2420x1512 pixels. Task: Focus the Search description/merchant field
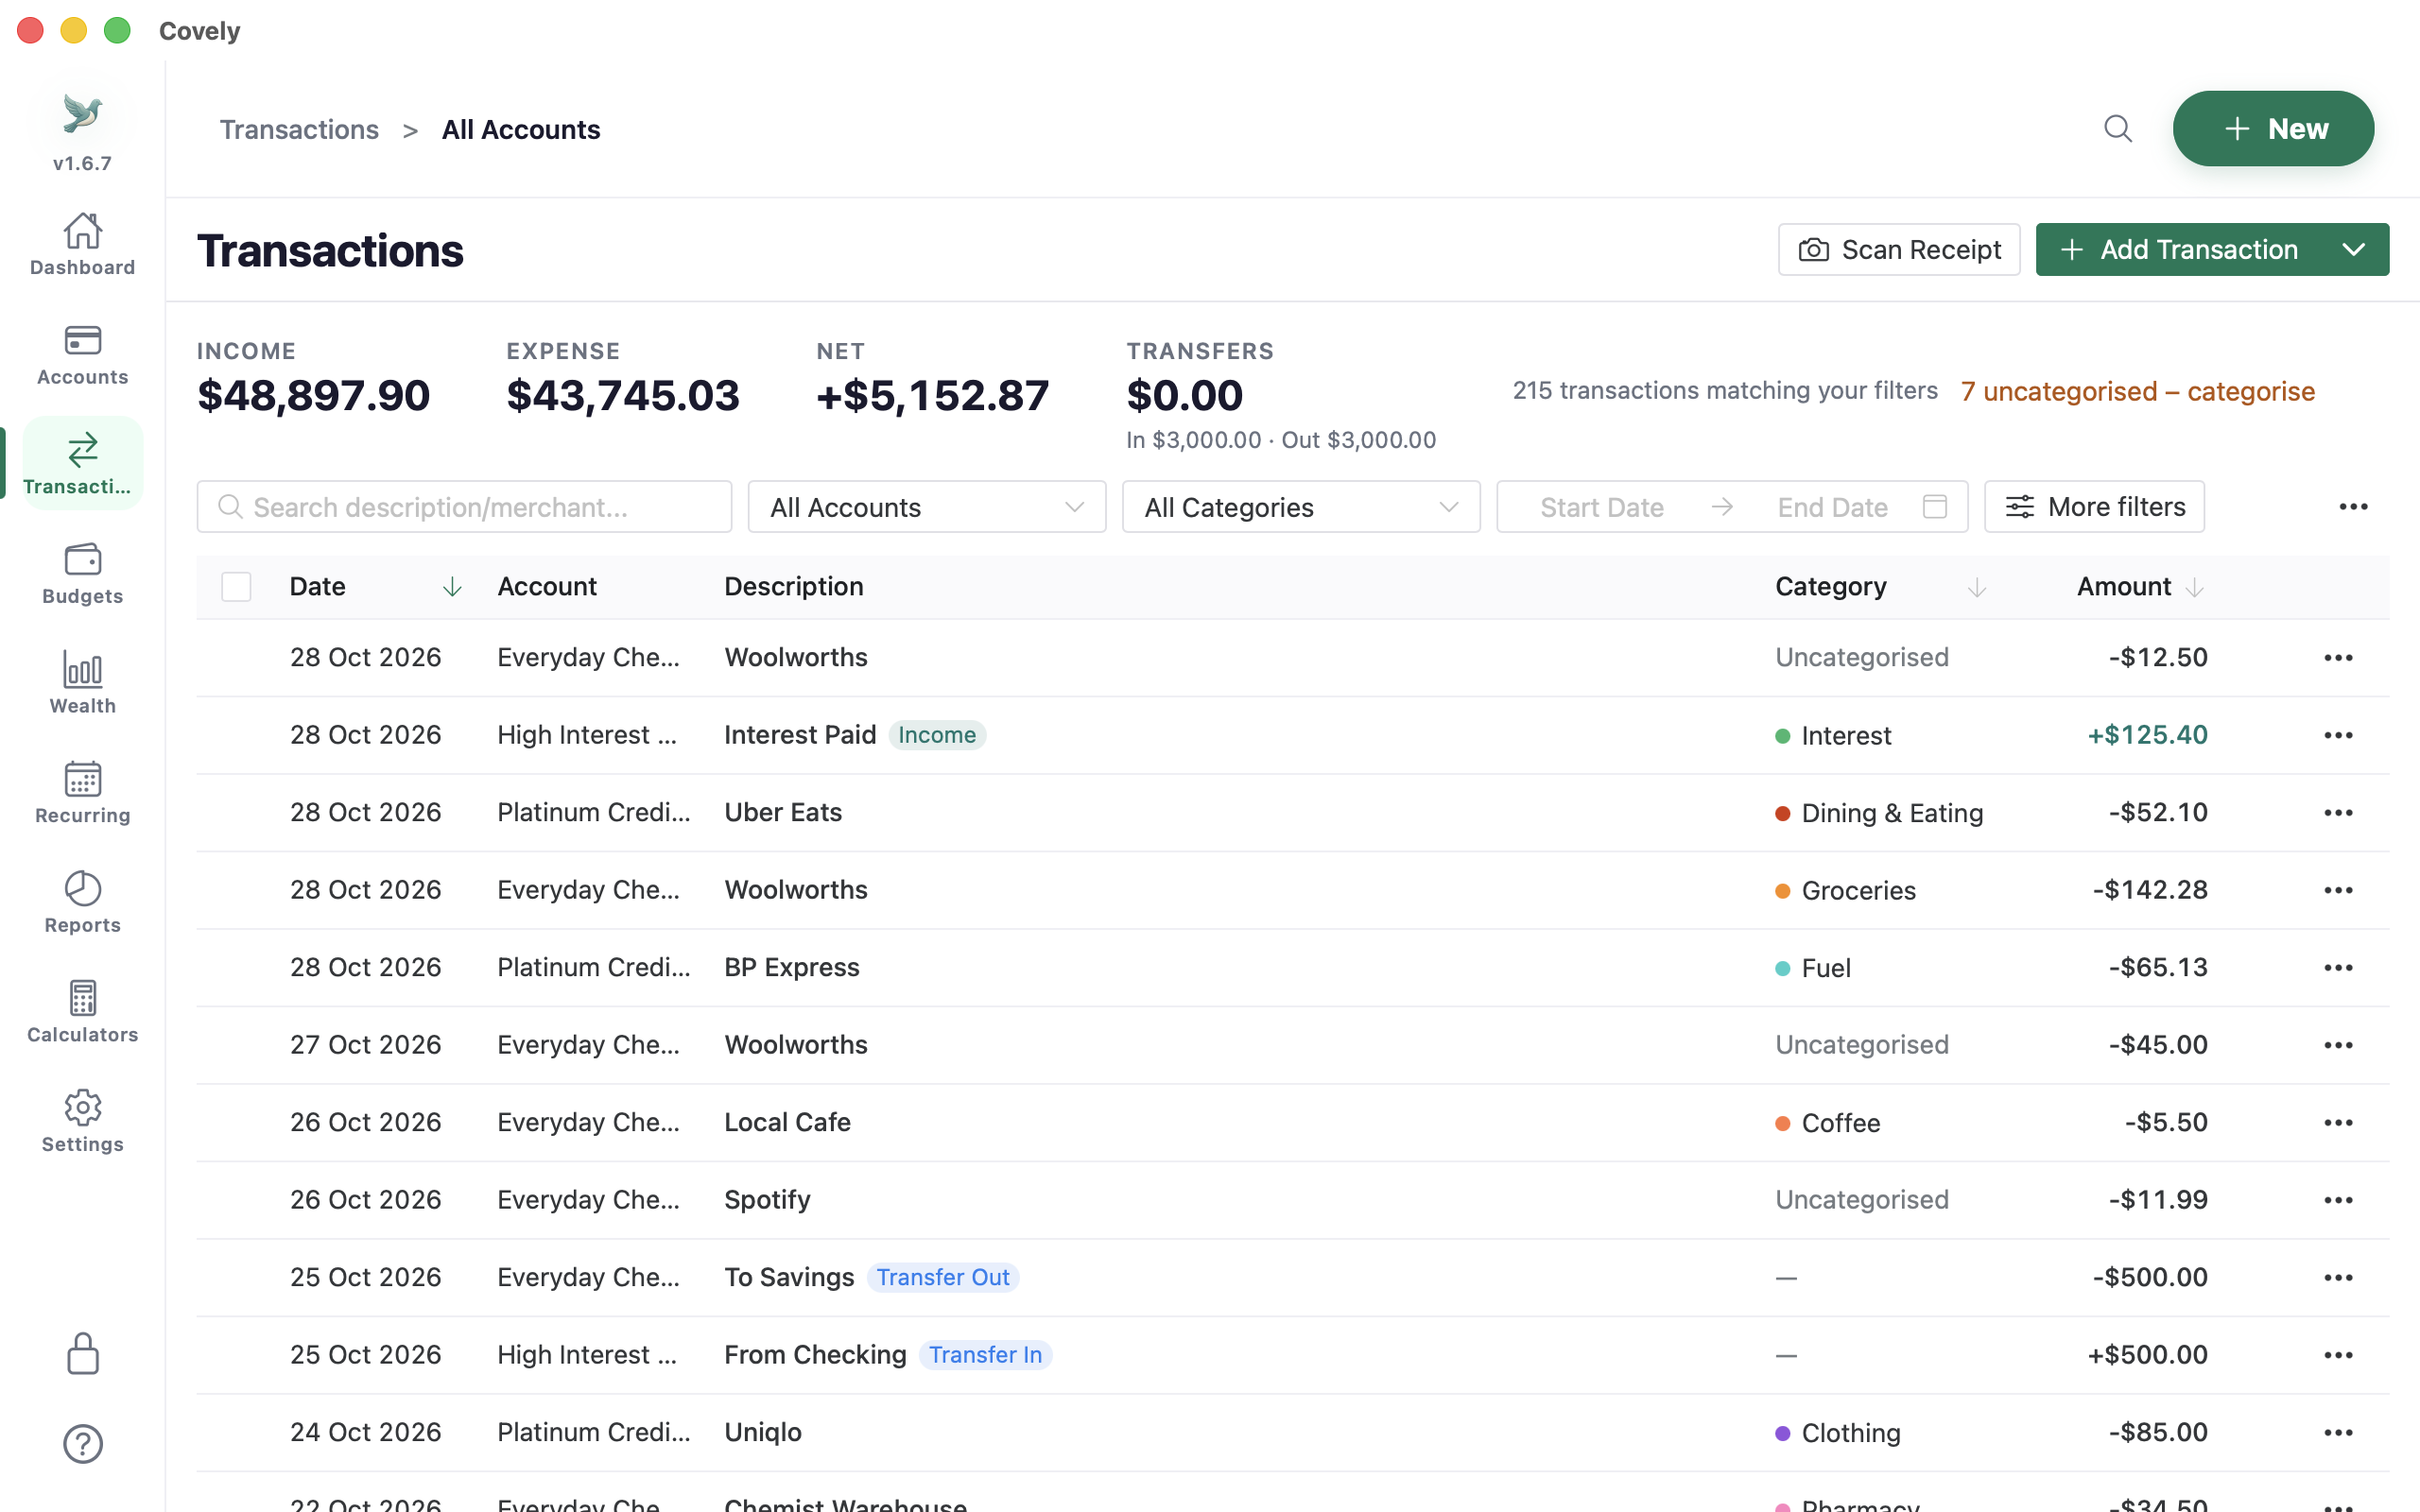(464, 507)
